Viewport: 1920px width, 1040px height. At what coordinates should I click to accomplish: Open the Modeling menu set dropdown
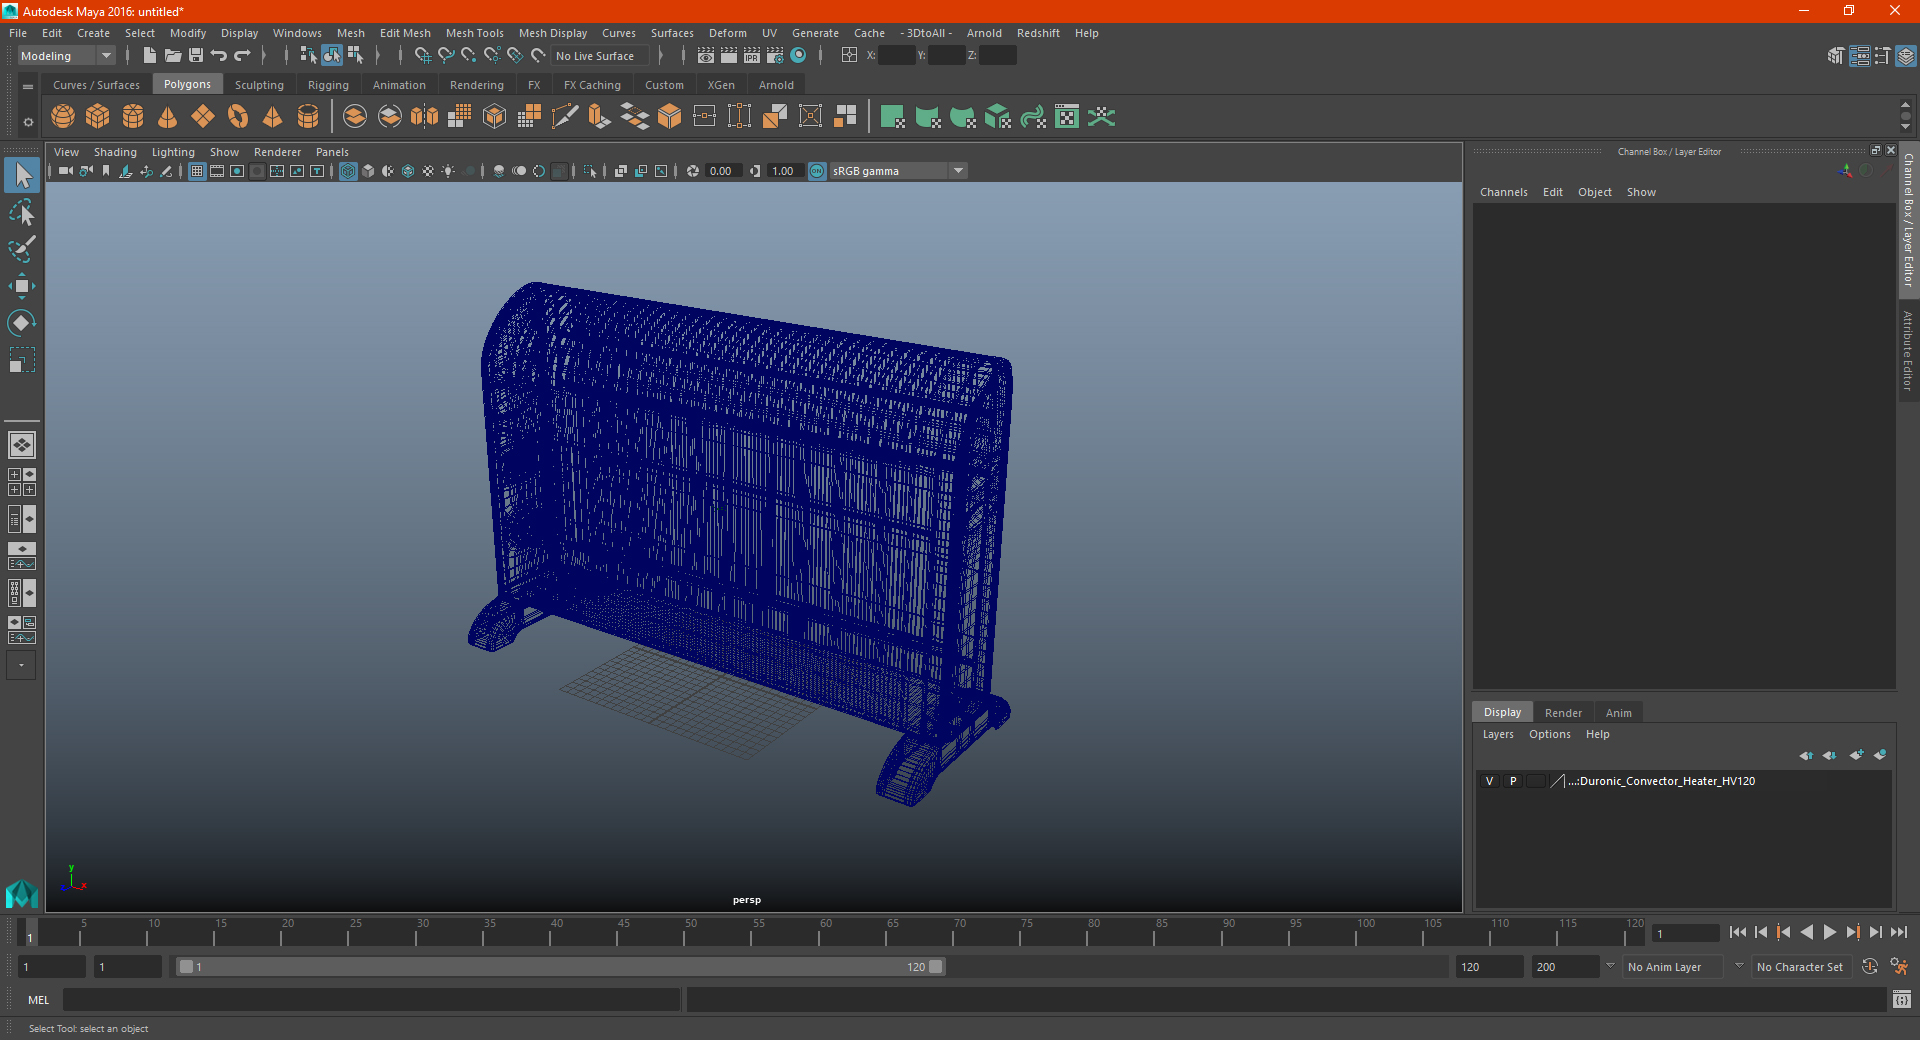pos(66,56)
